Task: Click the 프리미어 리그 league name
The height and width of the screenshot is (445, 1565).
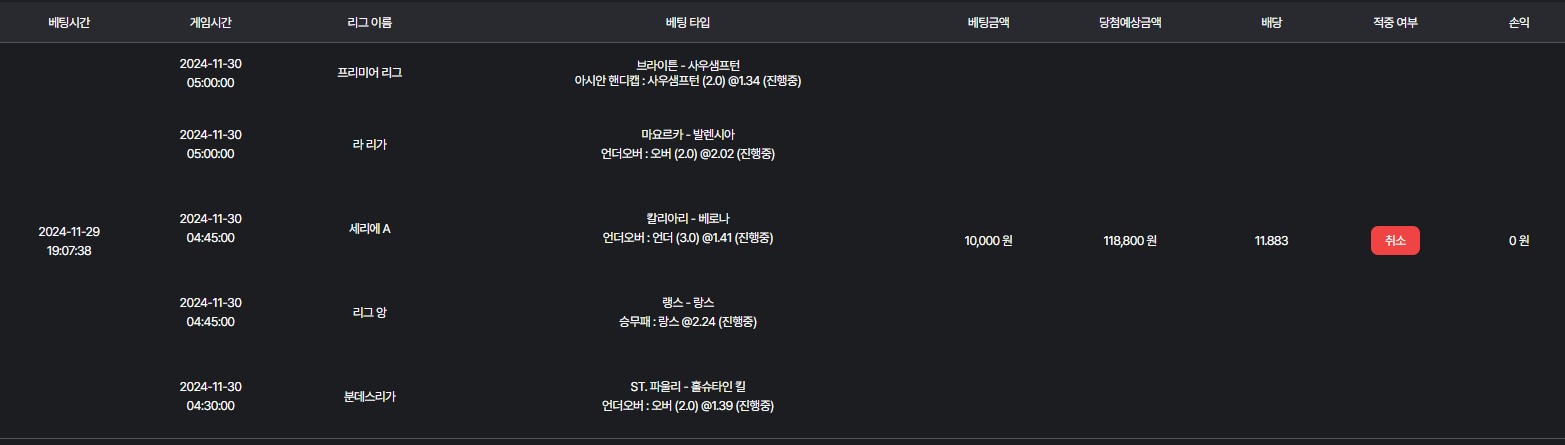Action: (369, 73)
